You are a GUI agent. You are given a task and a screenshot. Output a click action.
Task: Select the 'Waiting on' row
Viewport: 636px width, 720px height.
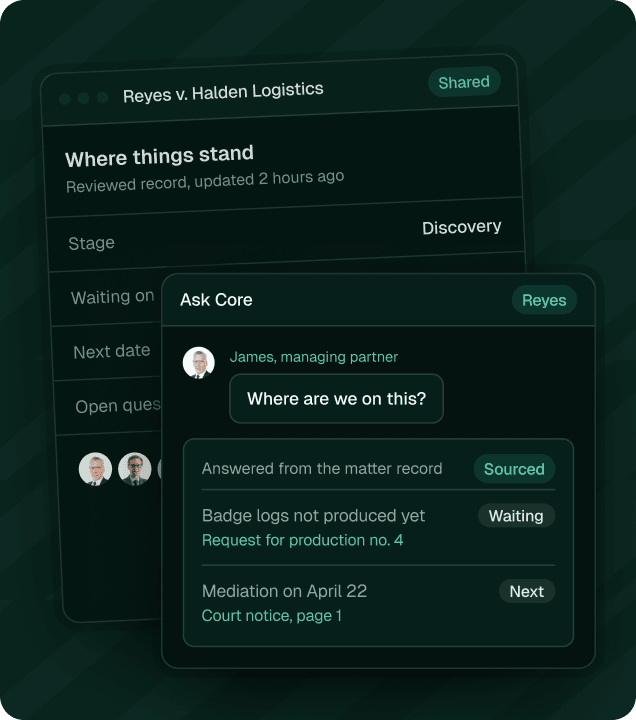pyautogui.click(x=107, y=298)
